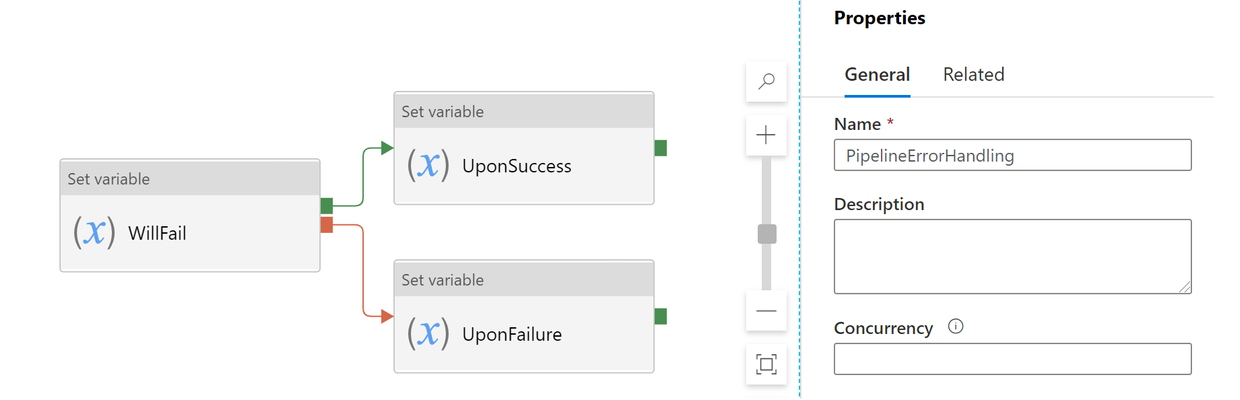Select the WillFail activity header
Viewport: 1240px width, 400px height.
coord(190,179)
